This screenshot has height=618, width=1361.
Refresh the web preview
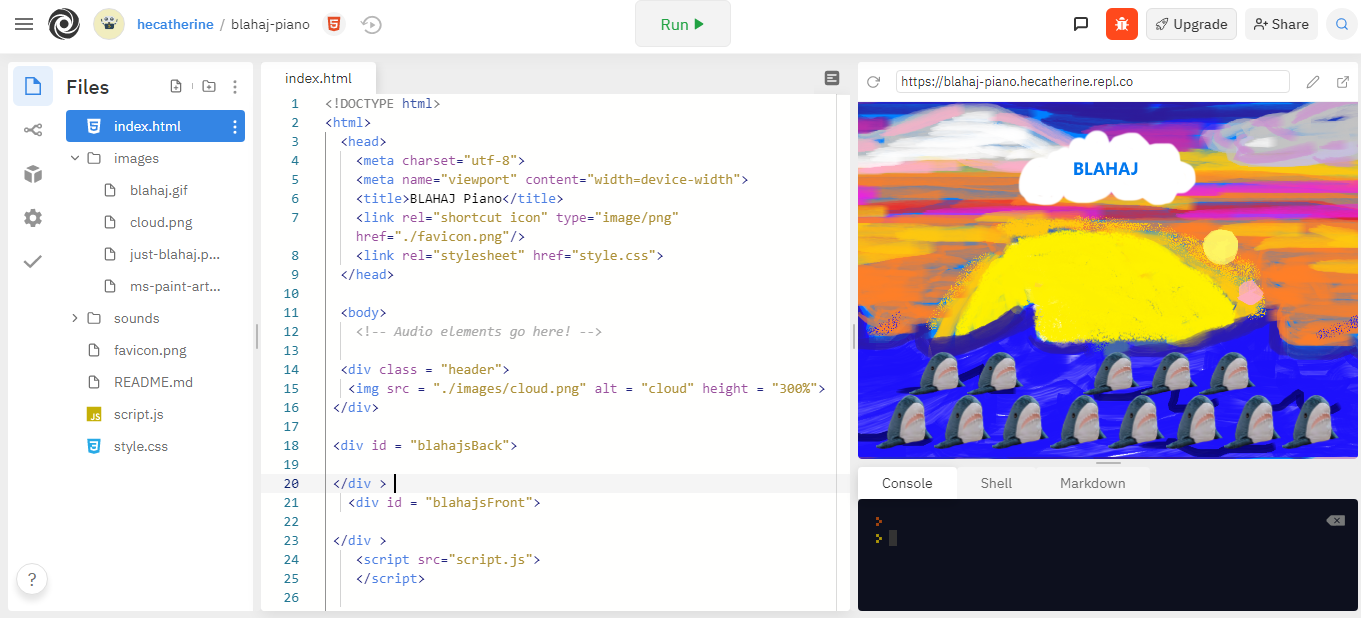[x=873, y=82]
